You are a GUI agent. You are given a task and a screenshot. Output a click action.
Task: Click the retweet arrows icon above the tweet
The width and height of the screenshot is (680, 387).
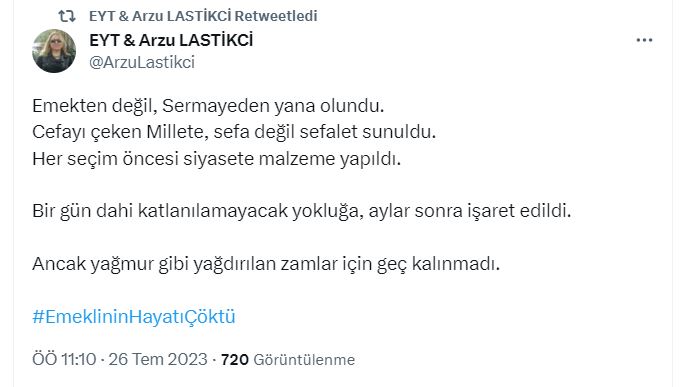point(67,16)
